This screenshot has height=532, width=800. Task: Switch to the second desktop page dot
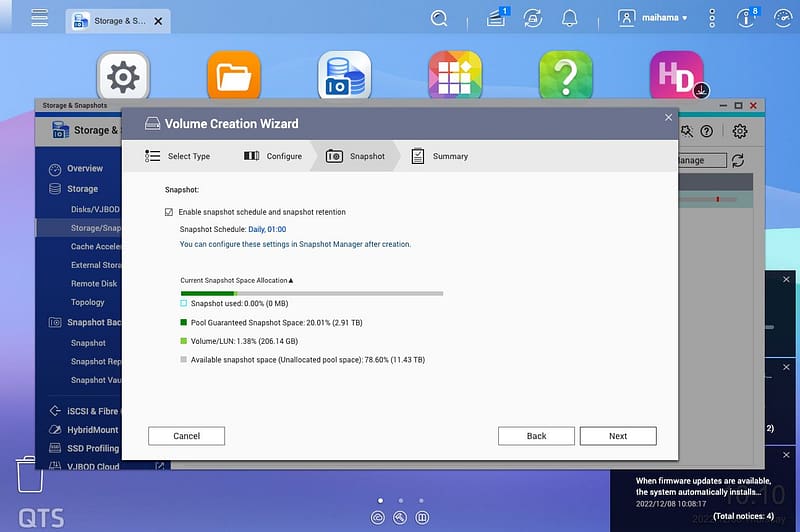tap(401, 500)
